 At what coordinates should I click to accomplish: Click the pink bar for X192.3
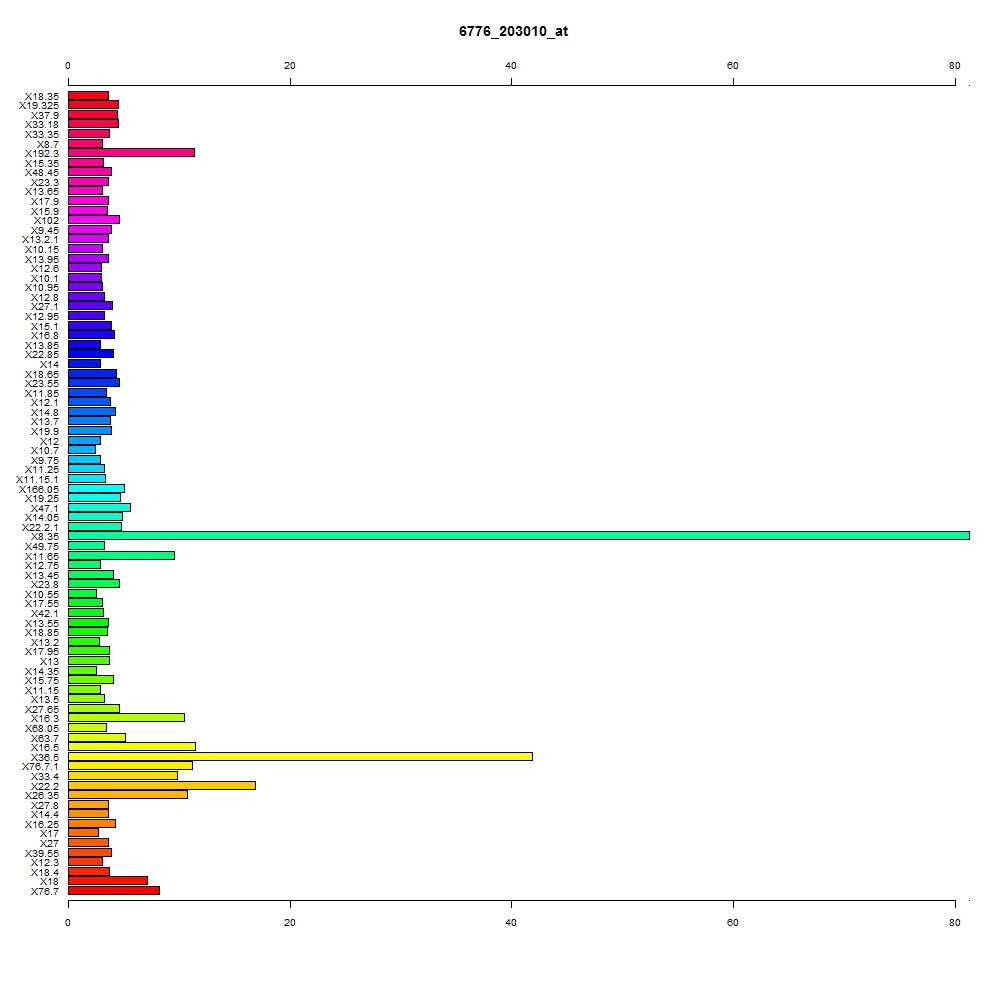(131, 152)
